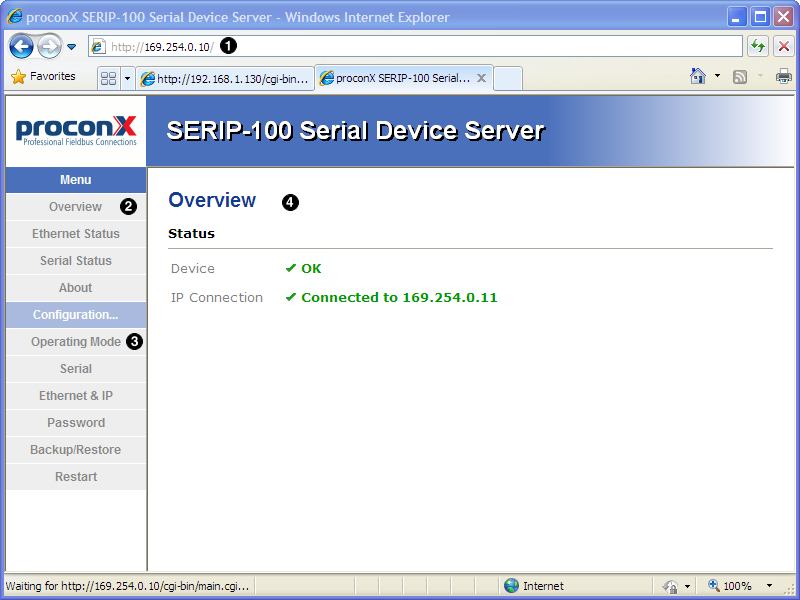800x600 pixels.
Task: Open the Password configuration page
Action: (x=76, y=423)
